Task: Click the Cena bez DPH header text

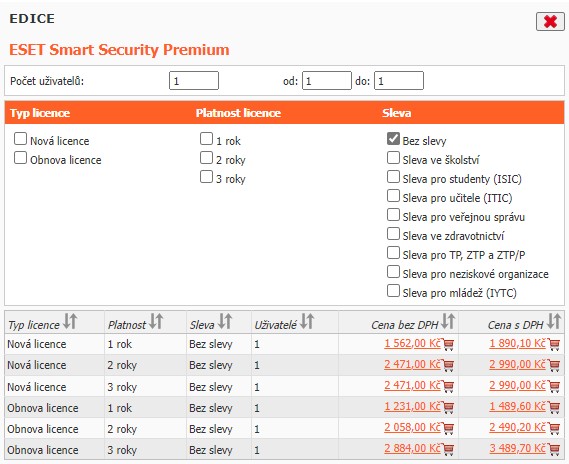Action: (405, 325)
